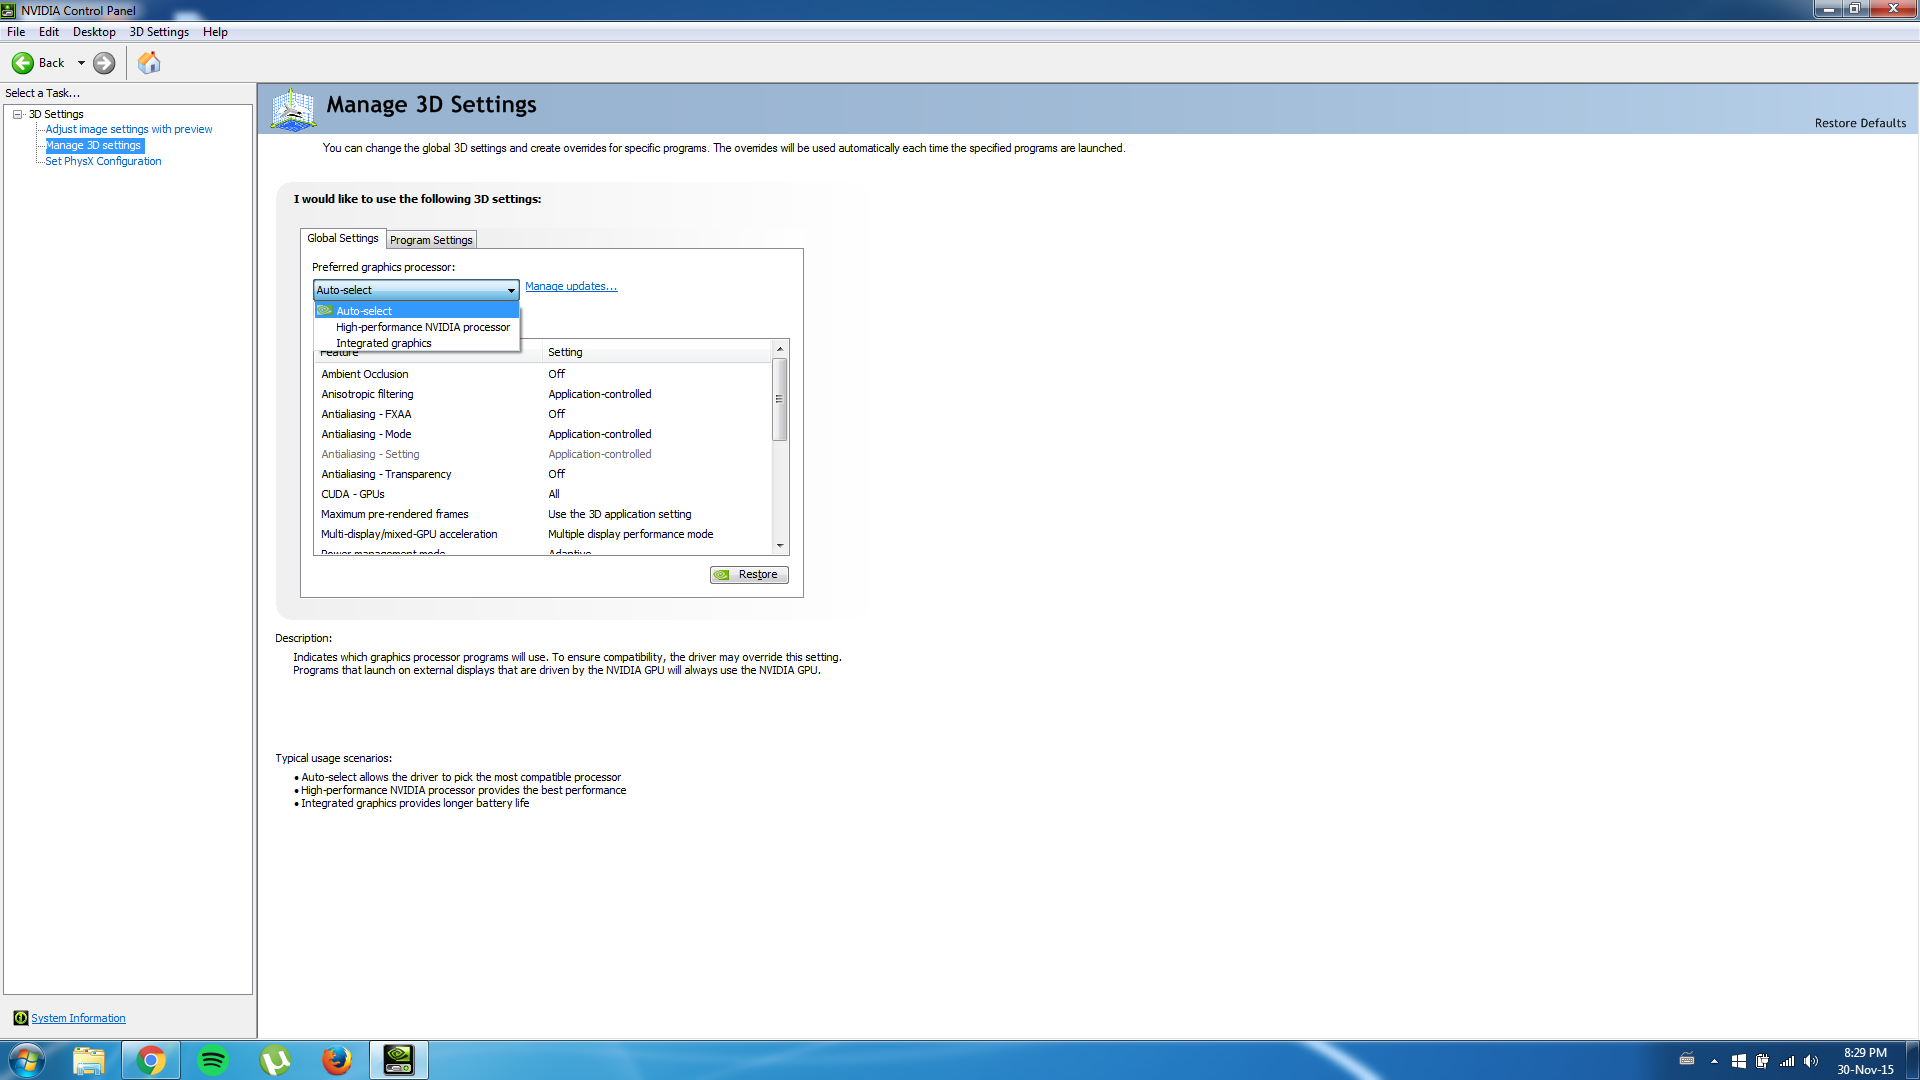Select Maximum pre-rendered frames row
This screenshot has width=1920, height=1080.
(544, 514)
